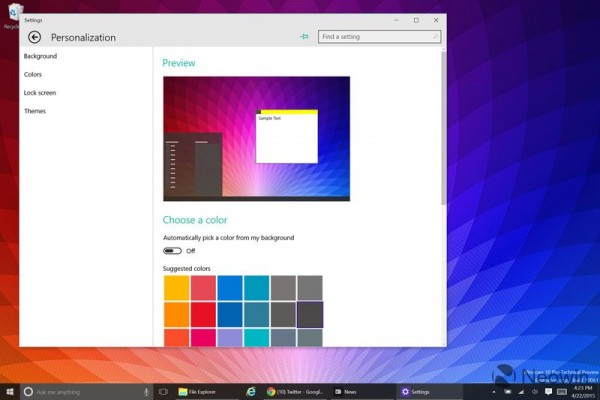Click the pin icon beside search box
600x400 pixels.
pyautogui.click(x=305, y=37)
